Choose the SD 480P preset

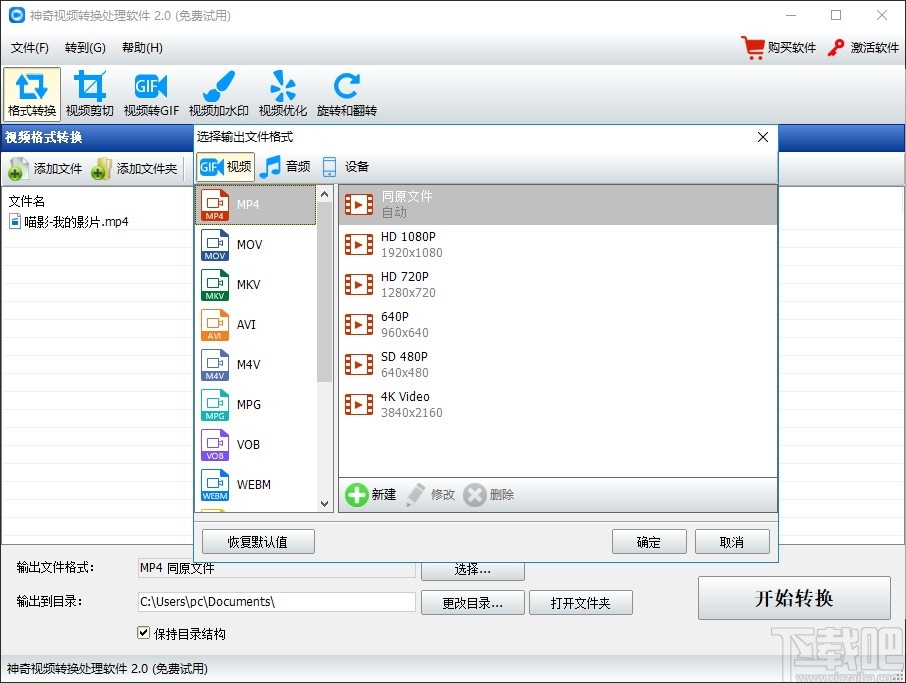(558, 365)
